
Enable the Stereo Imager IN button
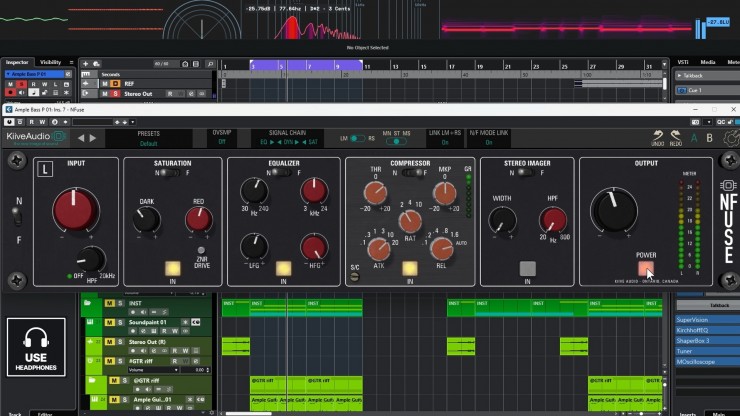point(527,269)
